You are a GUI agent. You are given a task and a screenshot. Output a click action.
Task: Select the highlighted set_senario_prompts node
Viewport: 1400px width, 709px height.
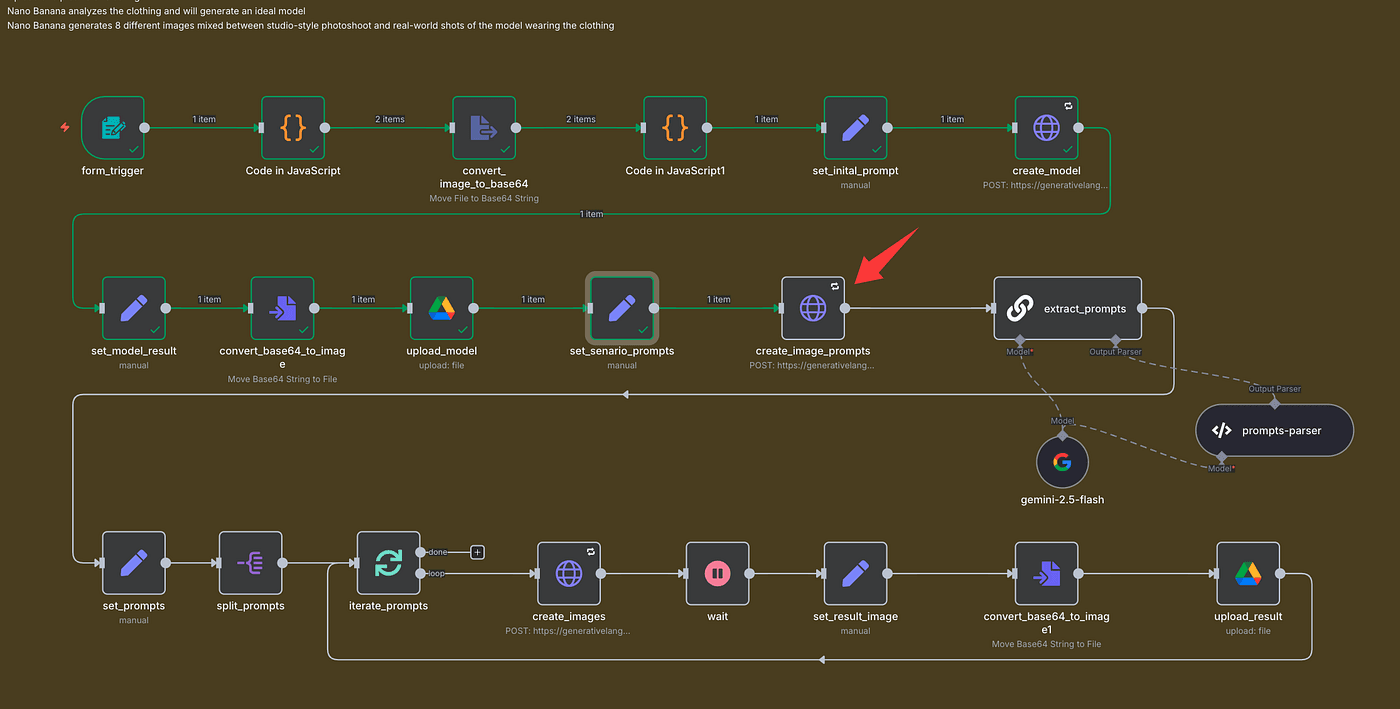coord(622,308)
